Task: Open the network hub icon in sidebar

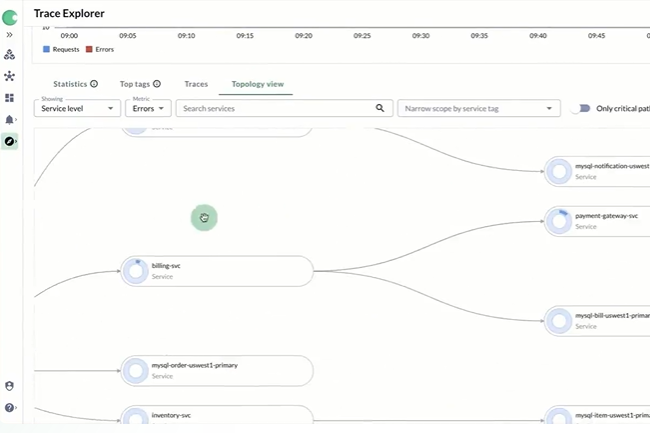Action: [x=9, y=76]
